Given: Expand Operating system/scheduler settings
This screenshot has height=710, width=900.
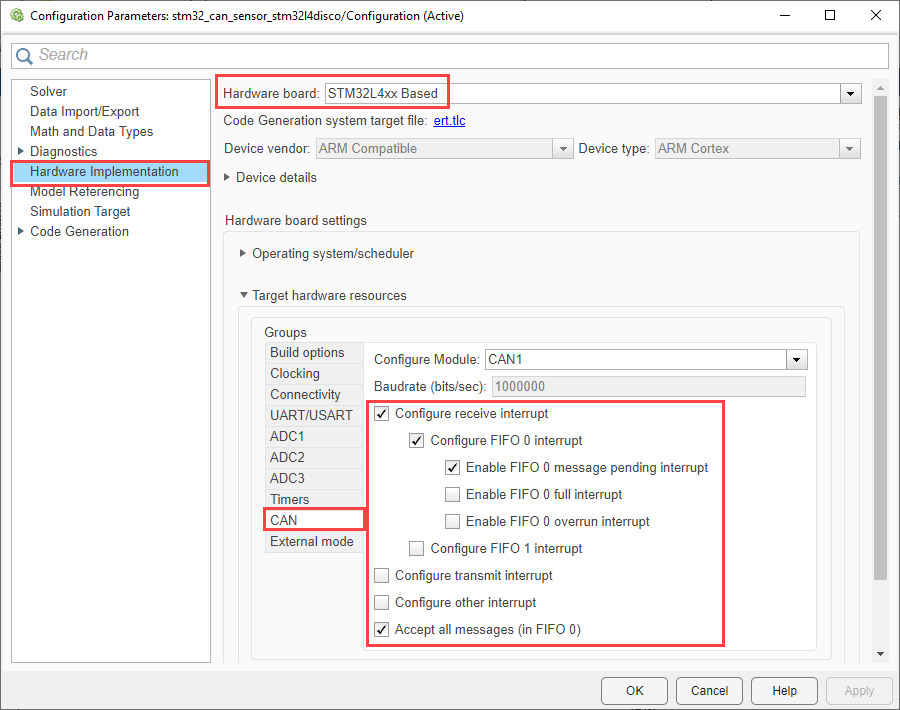Looking at the screenshot, I should coord(243,253).
